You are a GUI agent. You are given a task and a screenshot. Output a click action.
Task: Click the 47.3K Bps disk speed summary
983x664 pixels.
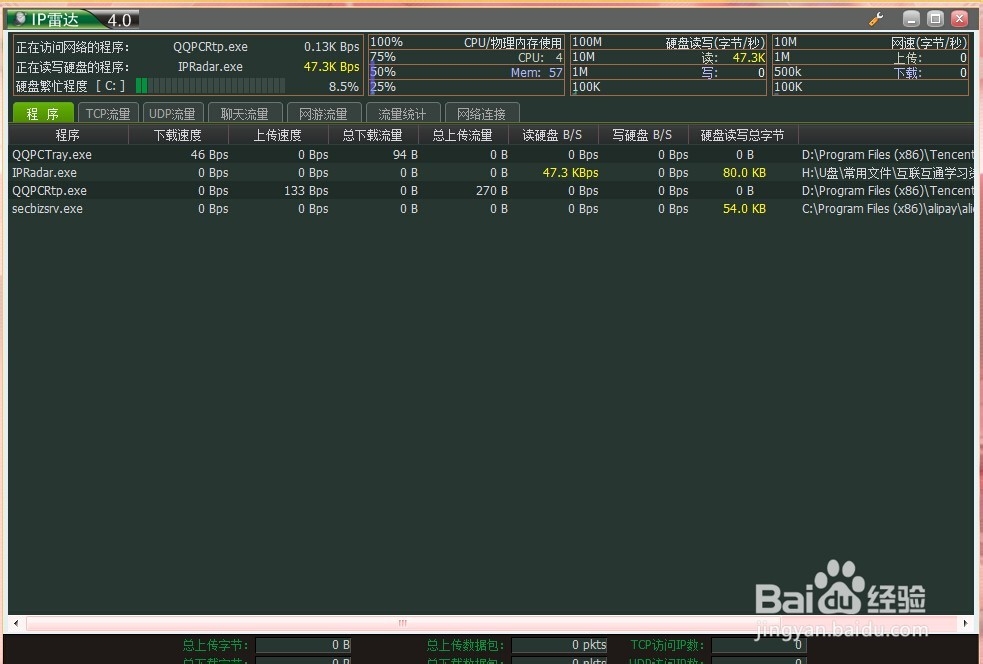332,66
